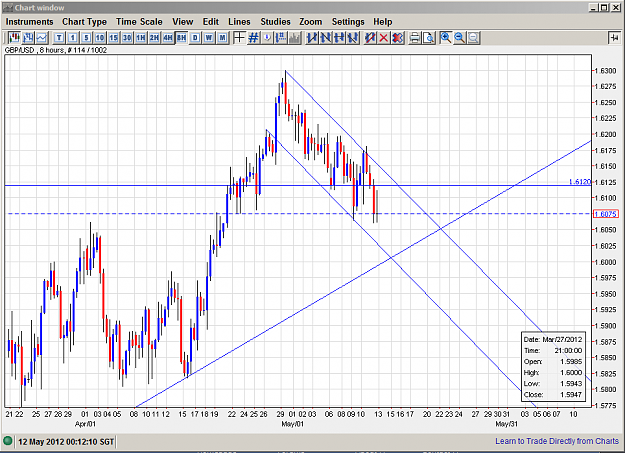Select the horizontal line drawing tool

339,38
